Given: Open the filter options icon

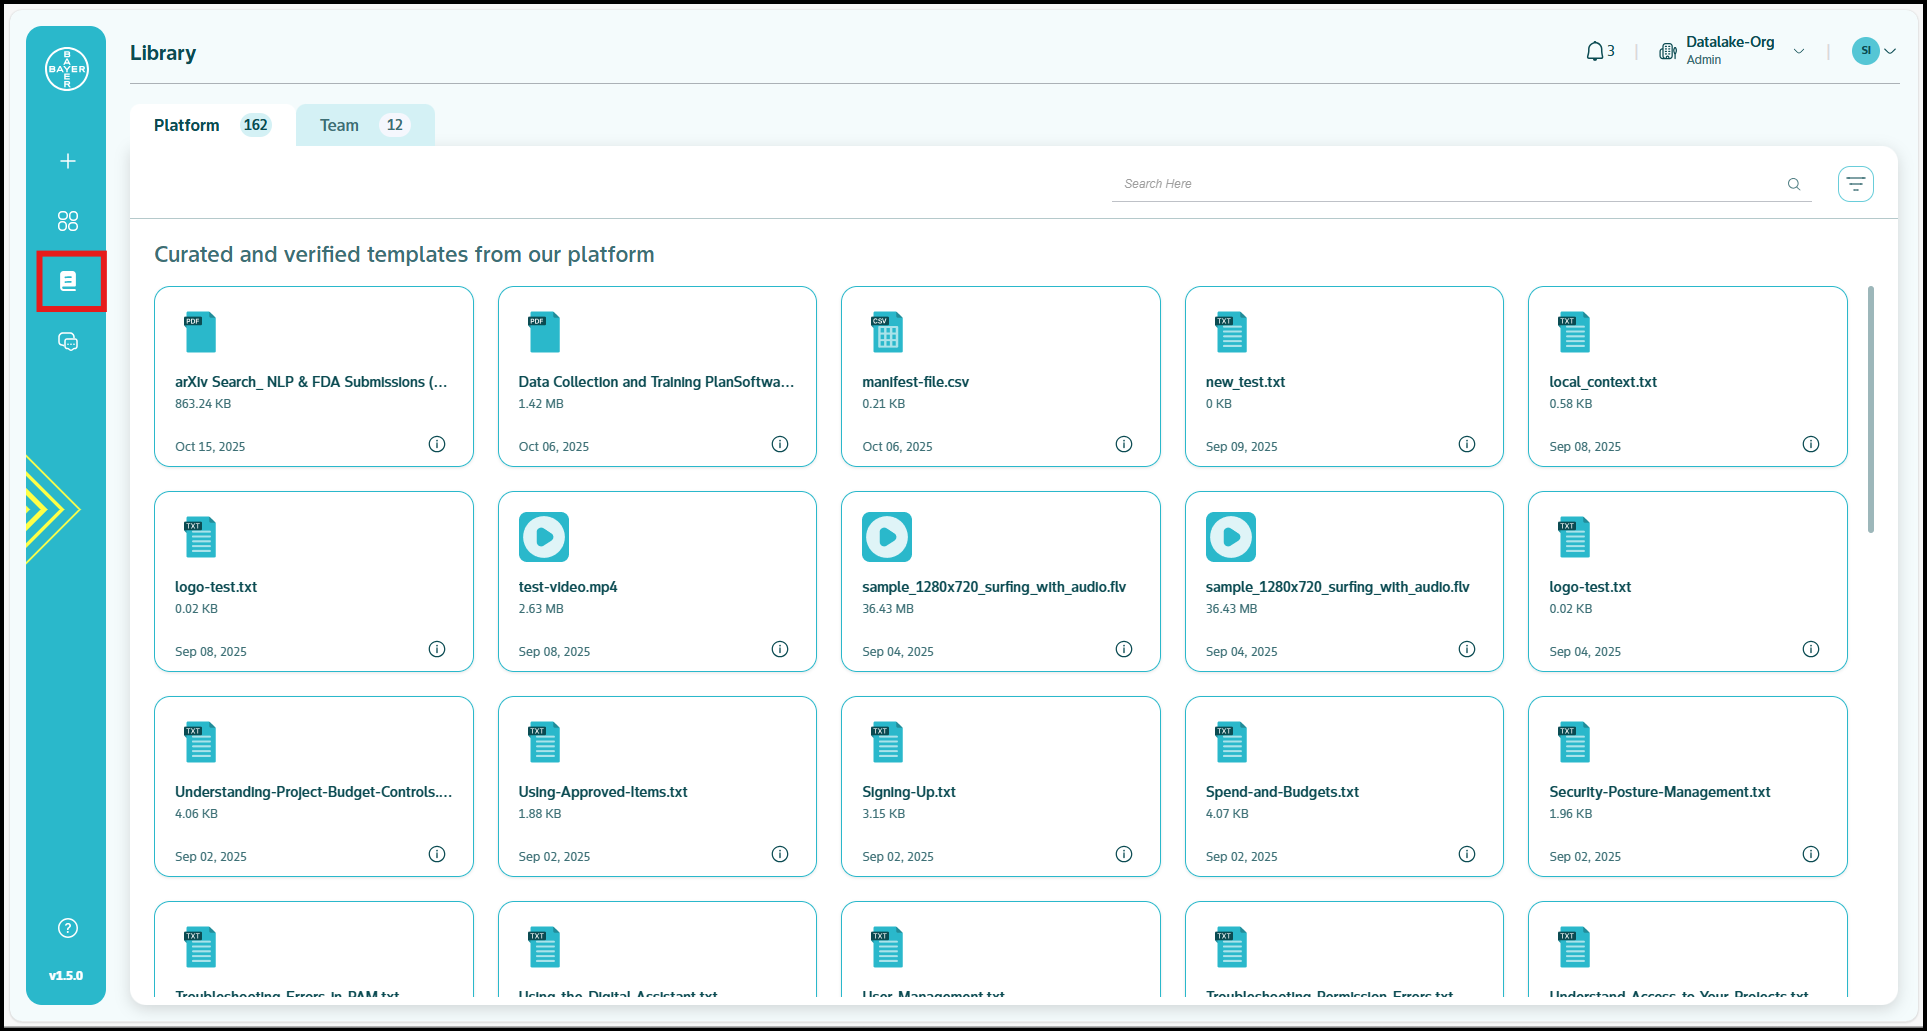Looking at the screenshot, I should (x=1855, y=184).
